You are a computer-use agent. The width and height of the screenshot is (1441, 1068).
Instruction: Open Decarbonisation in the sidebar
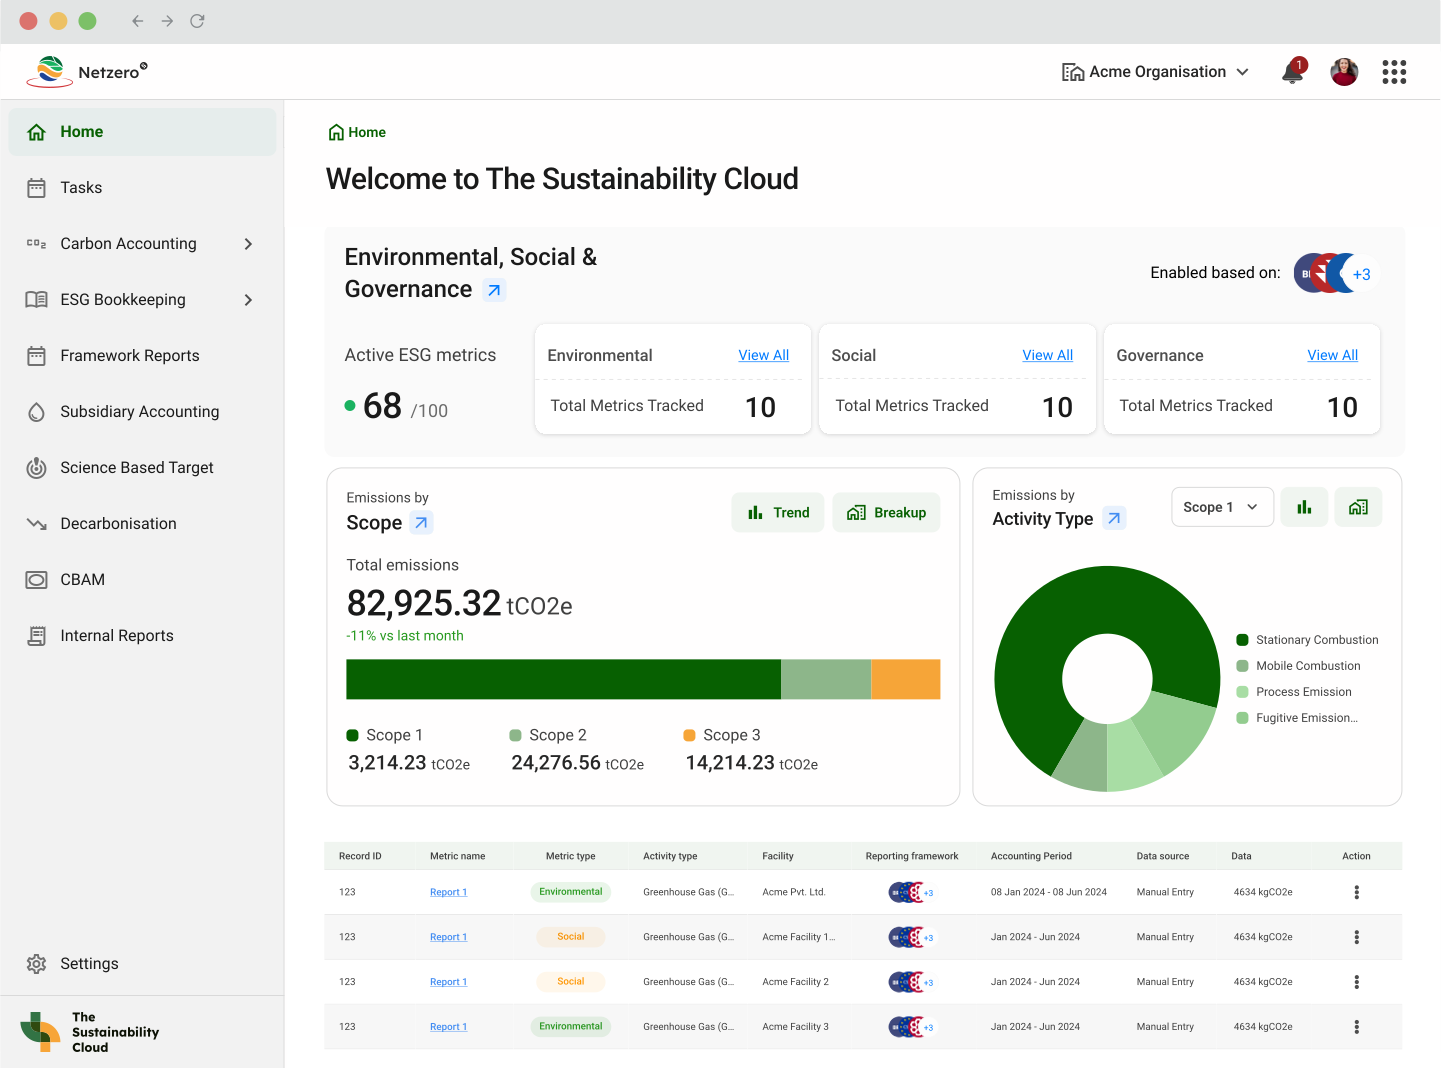click(142, 524)
